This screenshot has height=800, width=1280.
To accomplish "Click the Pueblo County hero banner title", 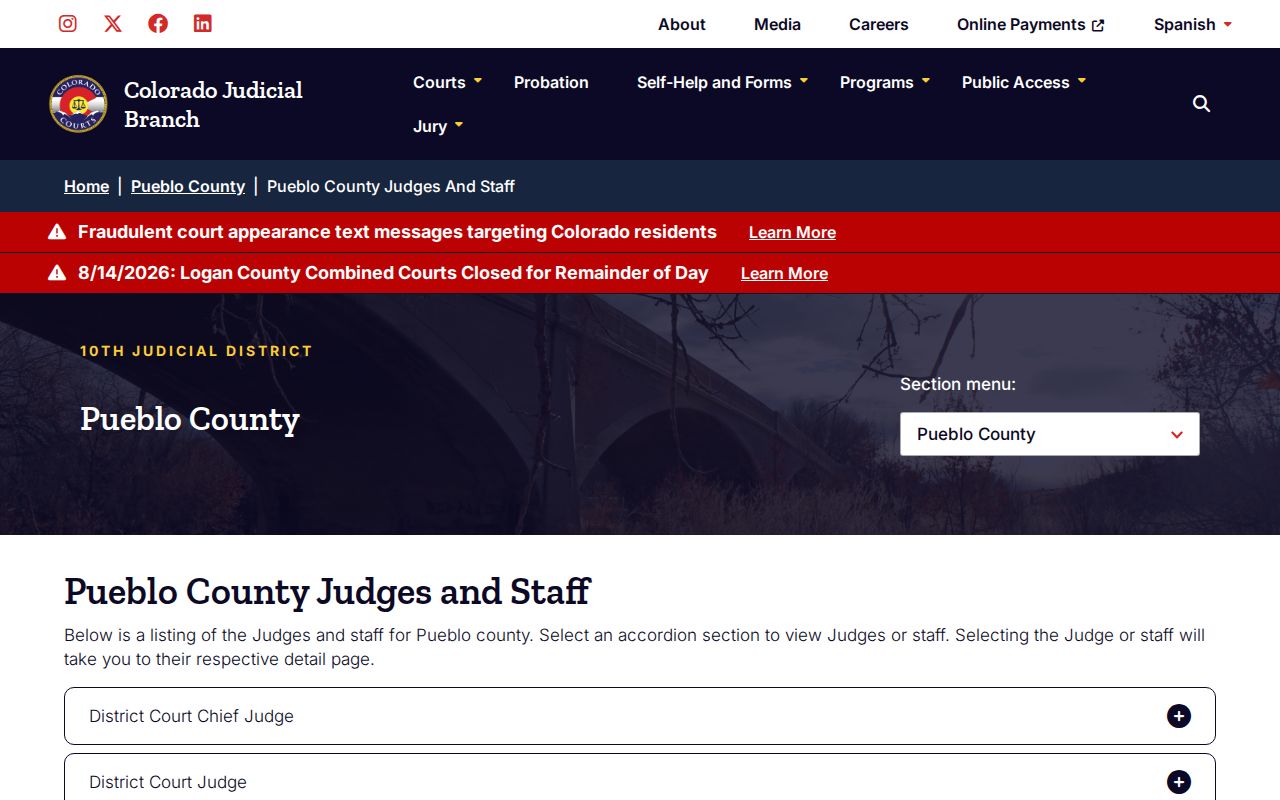I will [x=190, y=419].
